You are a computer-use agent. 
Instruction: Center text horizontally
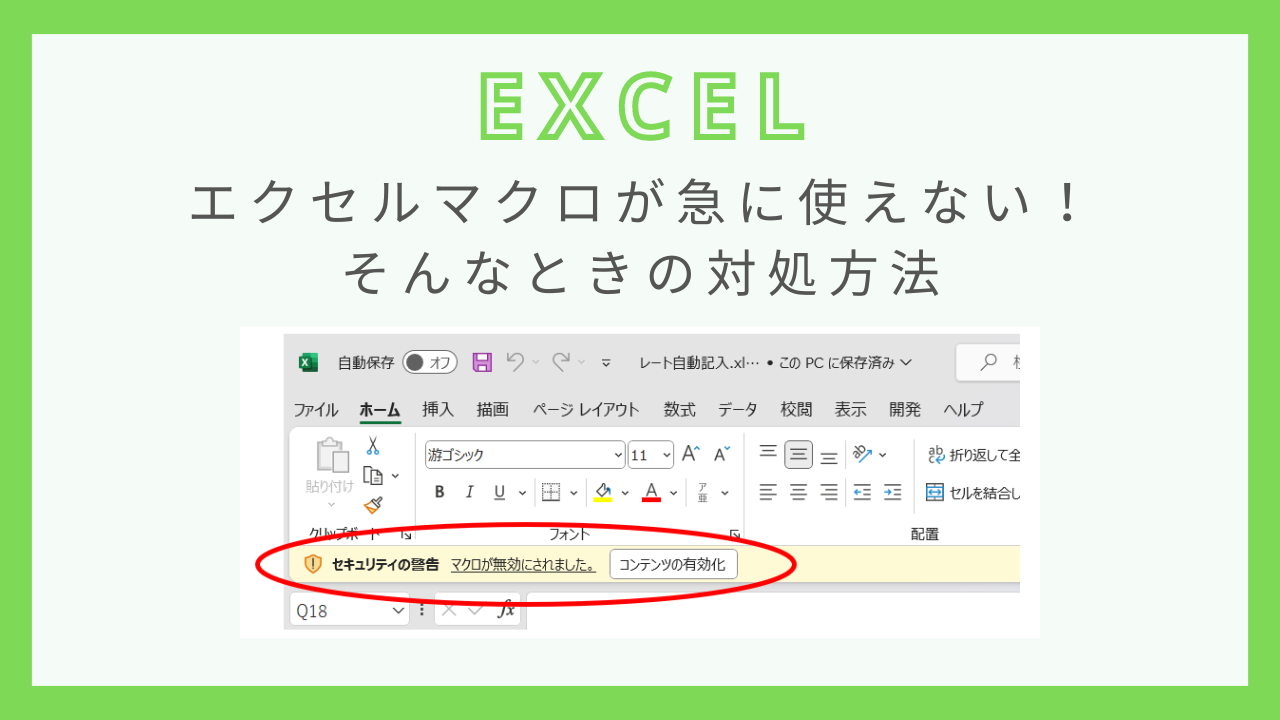[x=798, y=492]
